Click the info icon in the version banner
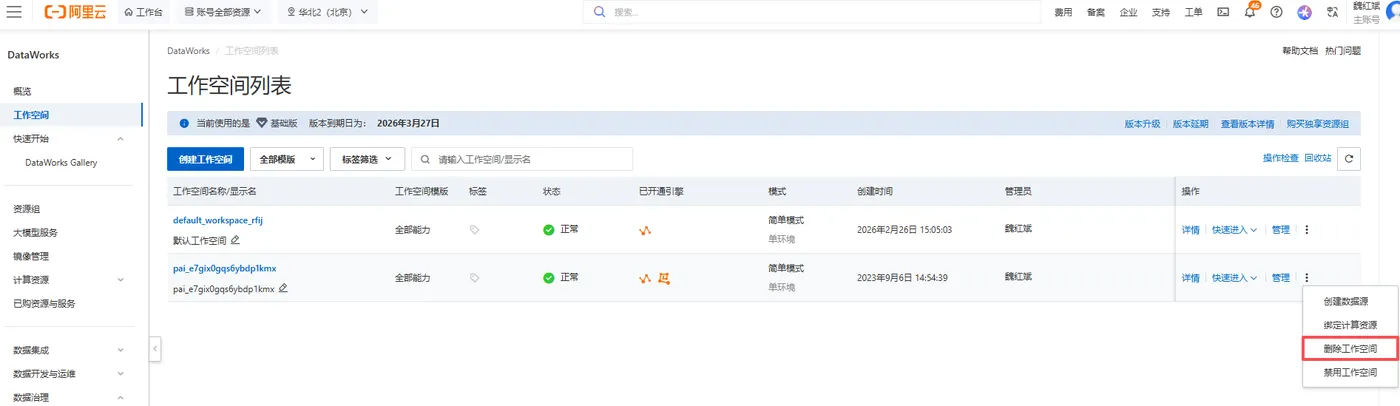The image size is (1400, 406). point(184,123)
